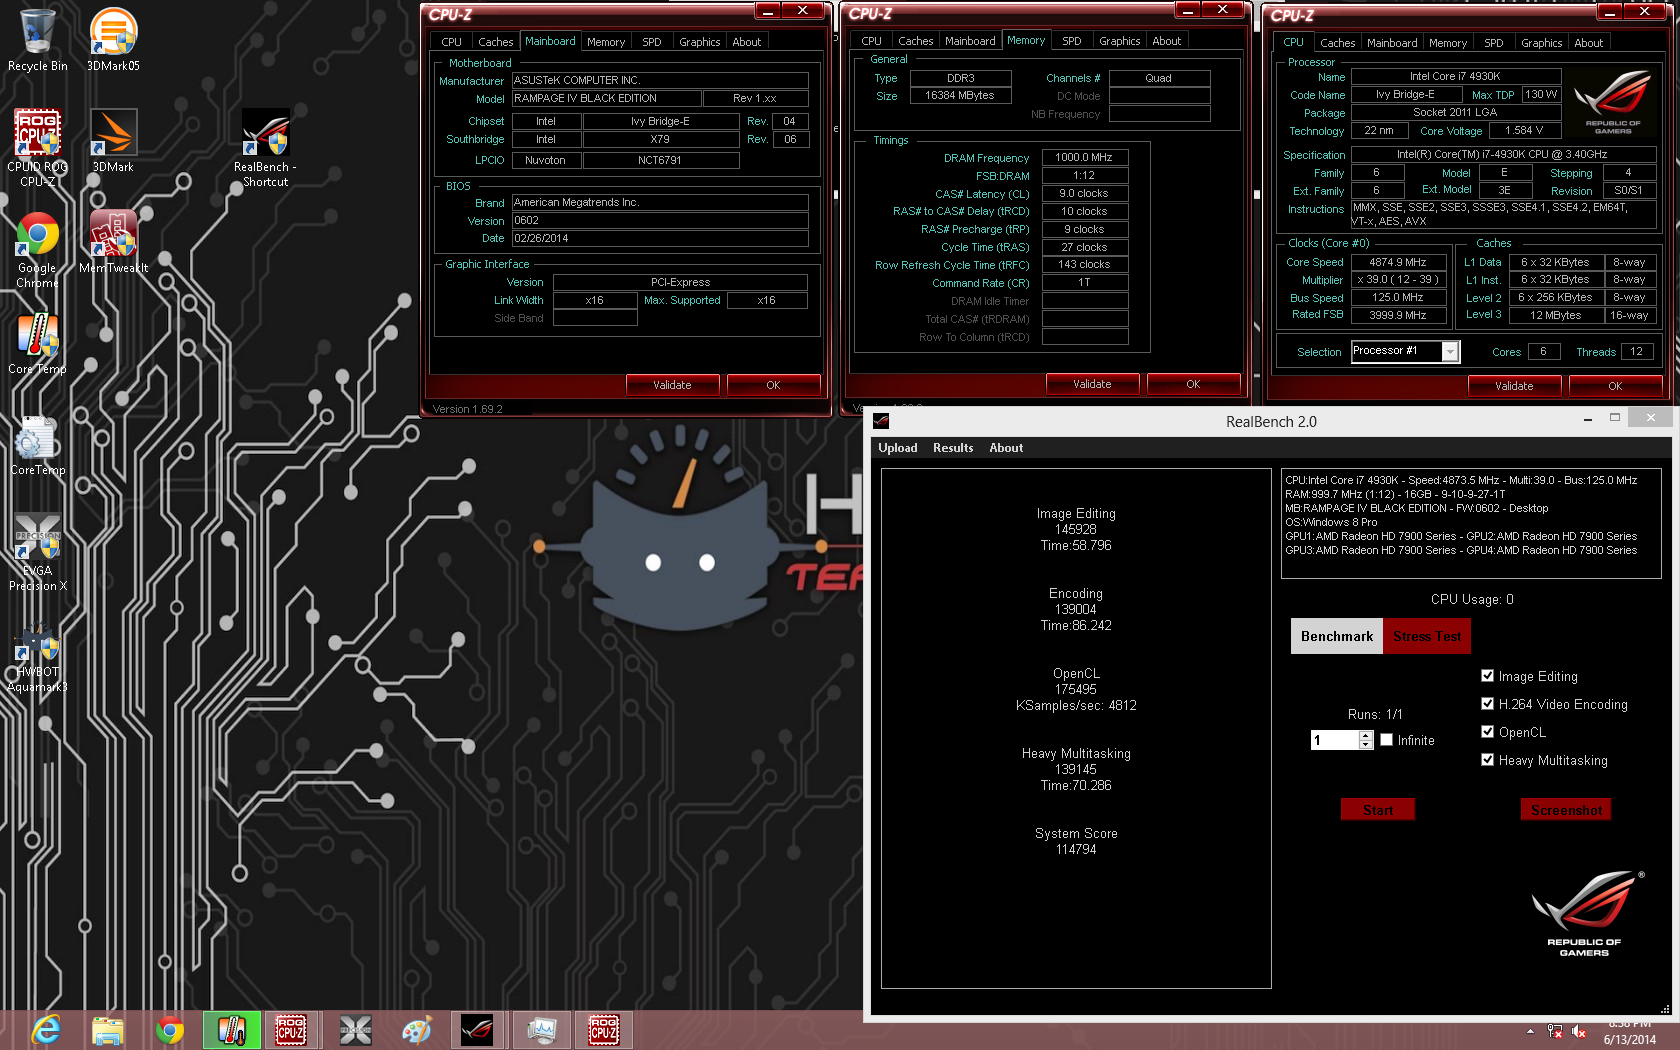Open the Recycle Bin desktop icon
The image size is (1680, 1050).
(x=37, y=40)
